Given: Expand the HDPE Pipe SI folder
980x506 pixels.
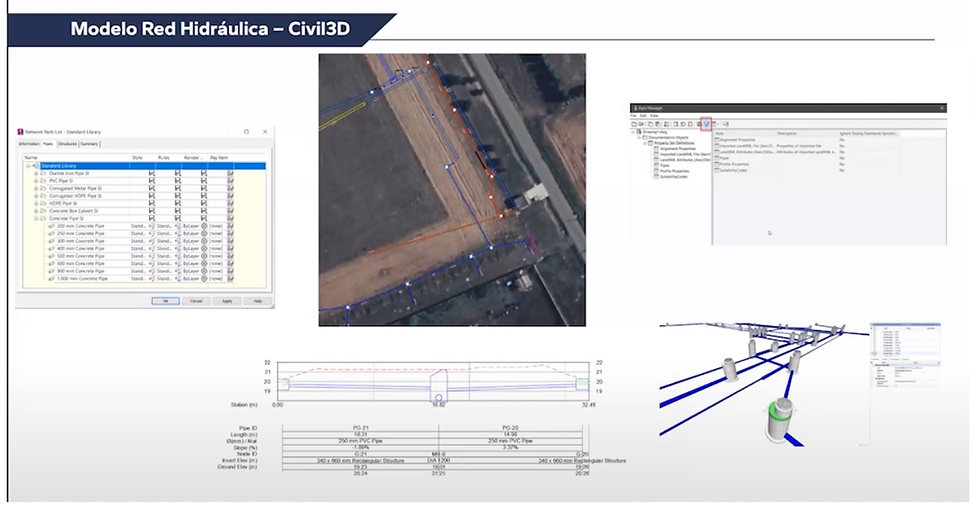Looking at the screenshot, I should 36,203.
